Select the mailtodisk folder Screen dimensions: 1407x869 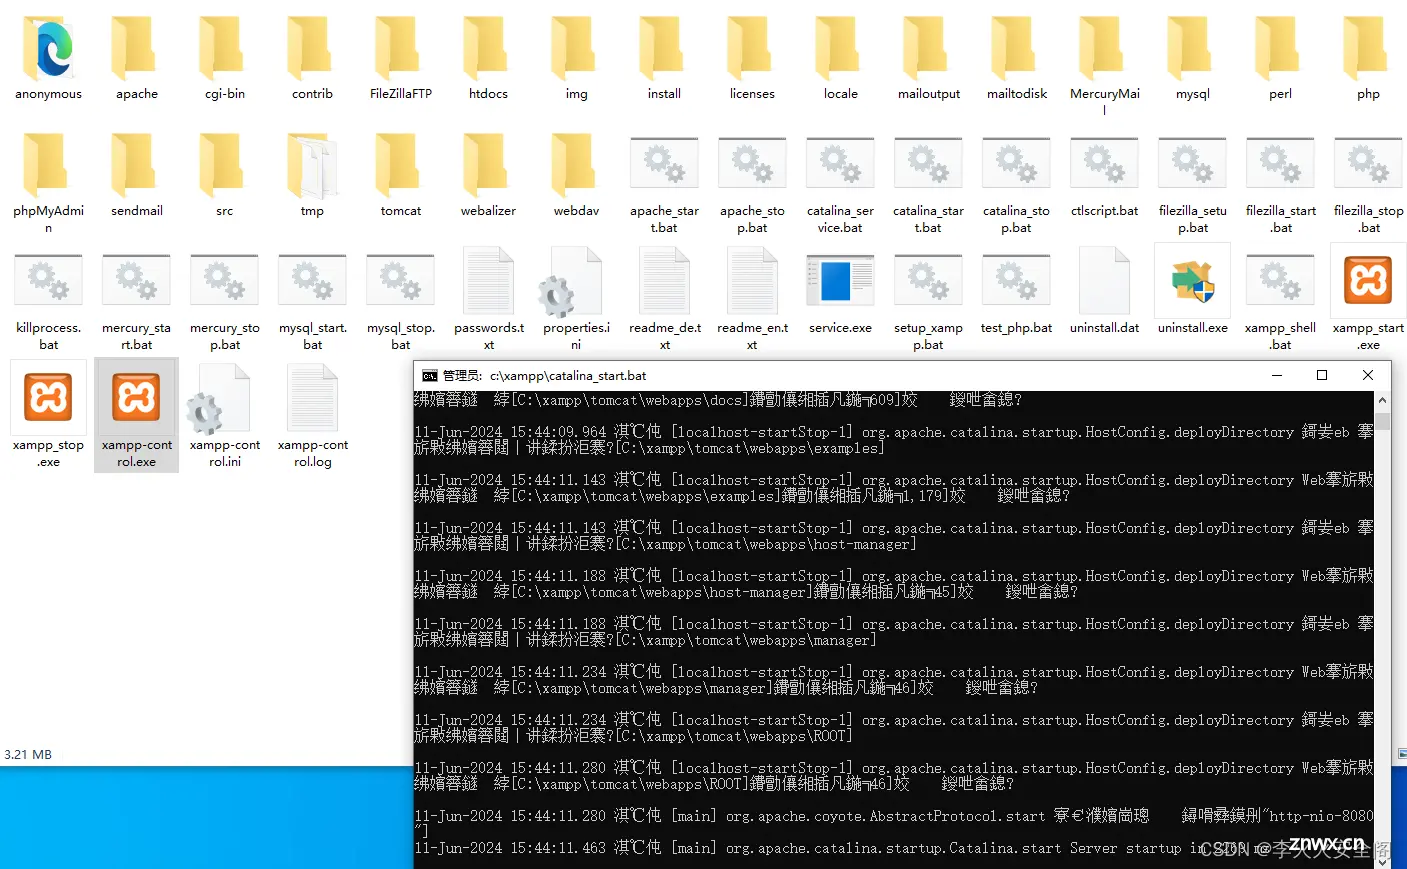pos(1016,58)
